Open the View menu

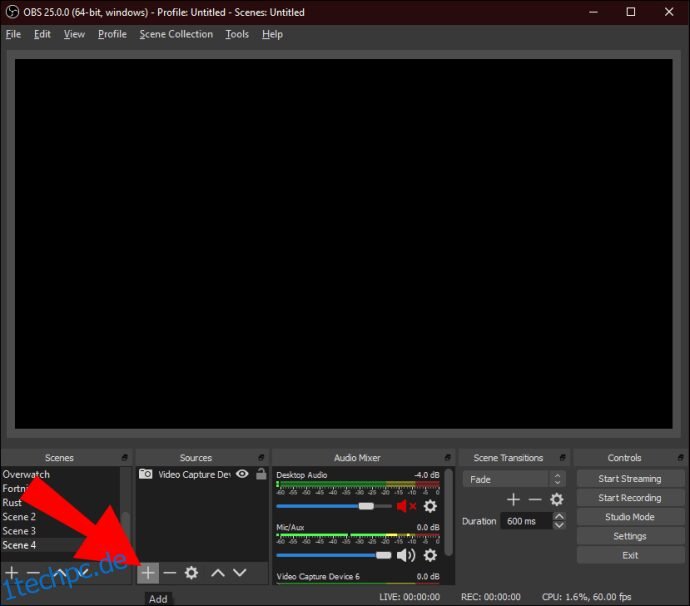coord(74,34)
